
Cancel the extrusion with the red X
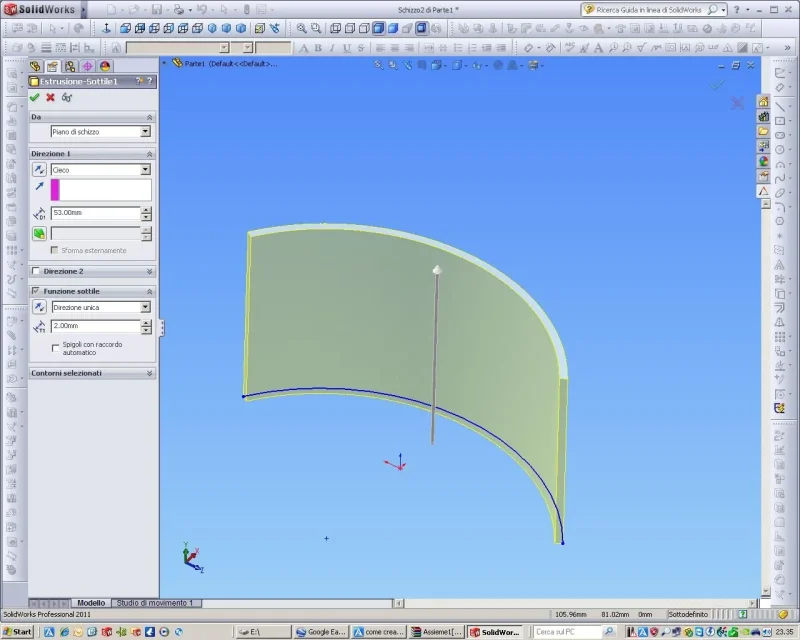[x=50, y=97]
